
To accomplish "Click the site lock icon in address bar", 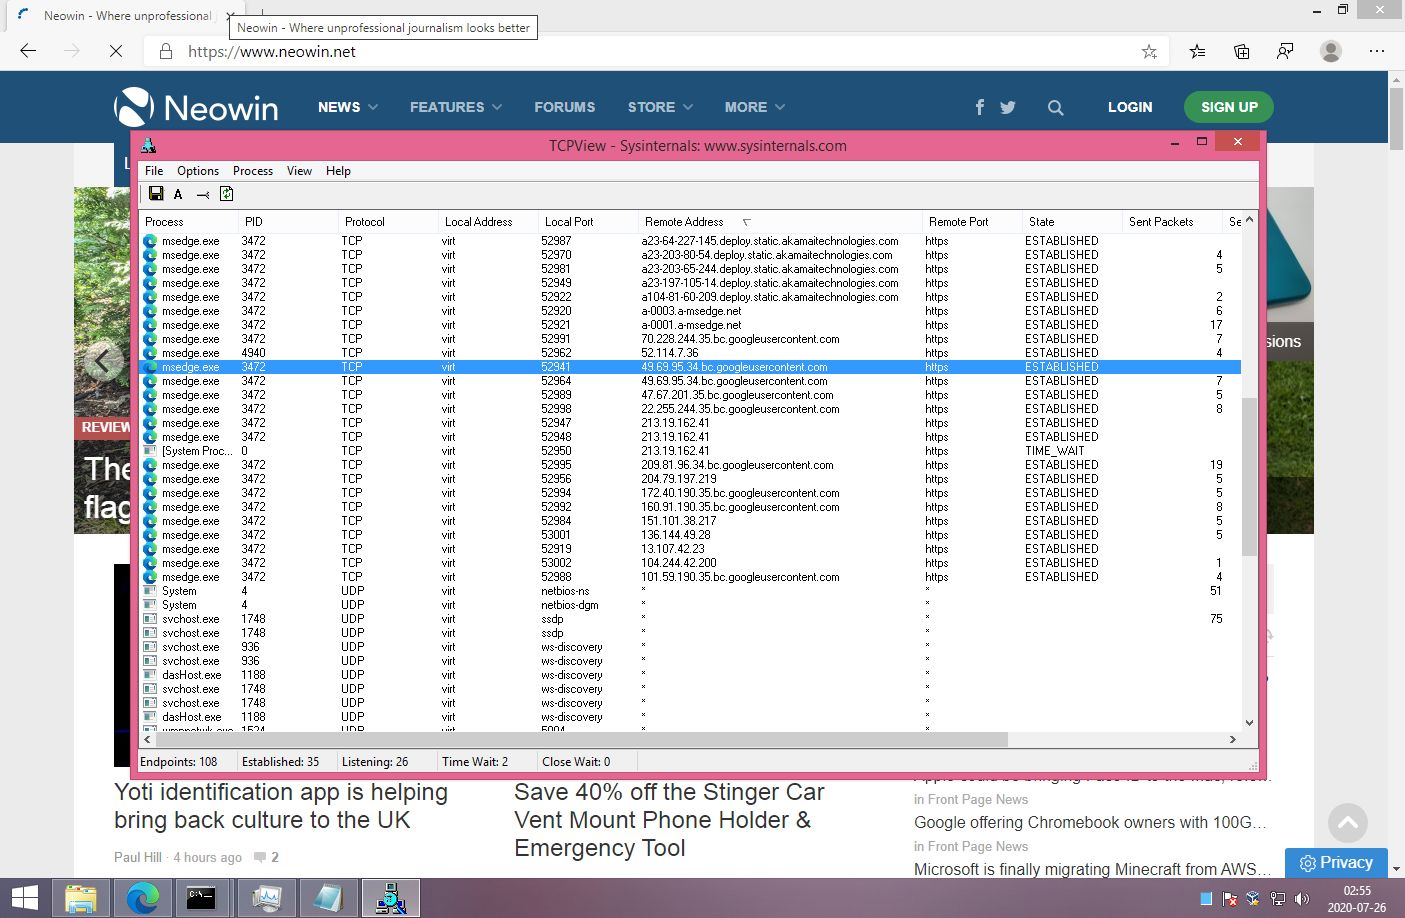I will (x=166, y=51).
